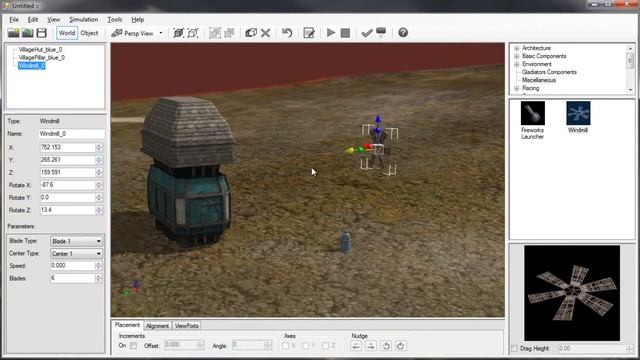Click the Rotate X value field
The image size is (640, 360).
click(67, 185)
